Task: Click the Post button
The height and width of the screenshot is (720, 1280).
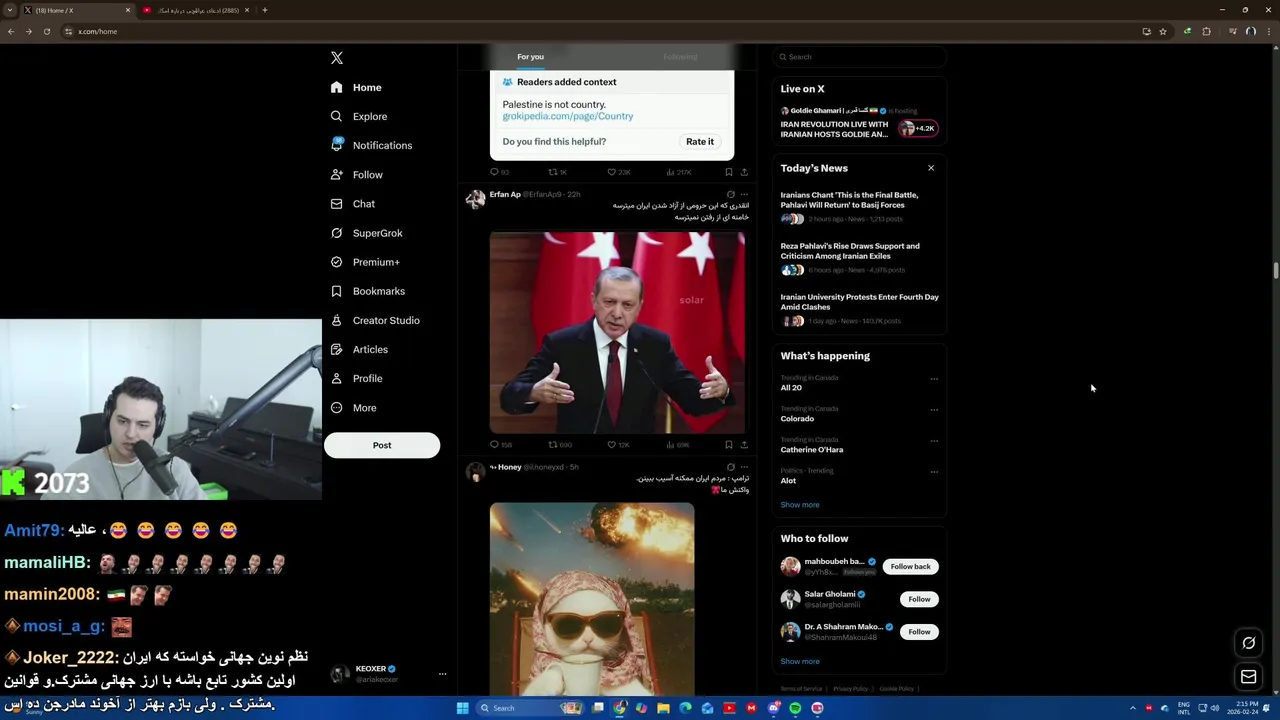Action: point(382,445)
